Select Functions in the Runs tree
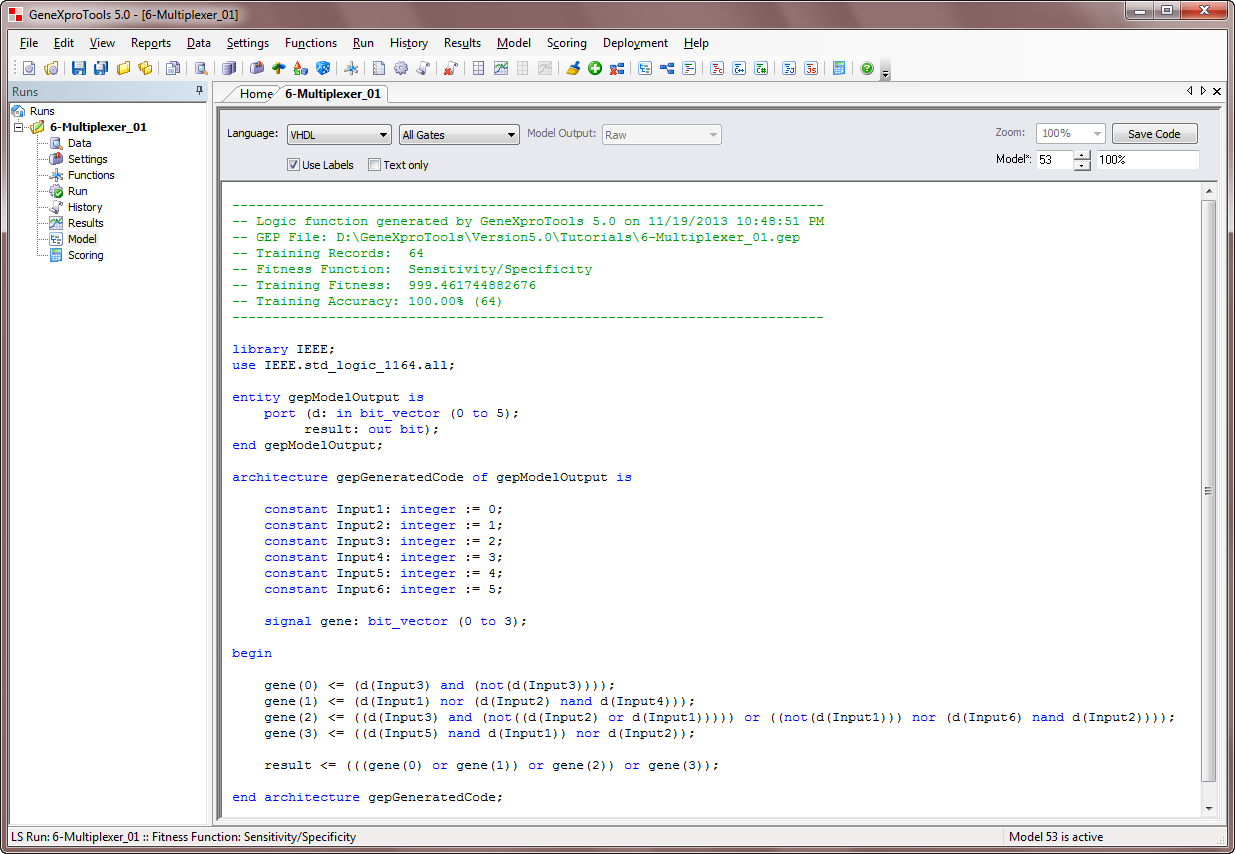The width and height of the screenshot is (1235, 854). (90, 175)
